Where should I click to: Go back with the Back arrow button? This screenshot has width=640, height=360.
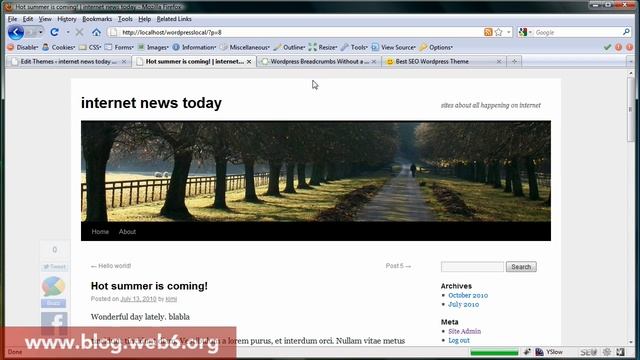(16, 32)
